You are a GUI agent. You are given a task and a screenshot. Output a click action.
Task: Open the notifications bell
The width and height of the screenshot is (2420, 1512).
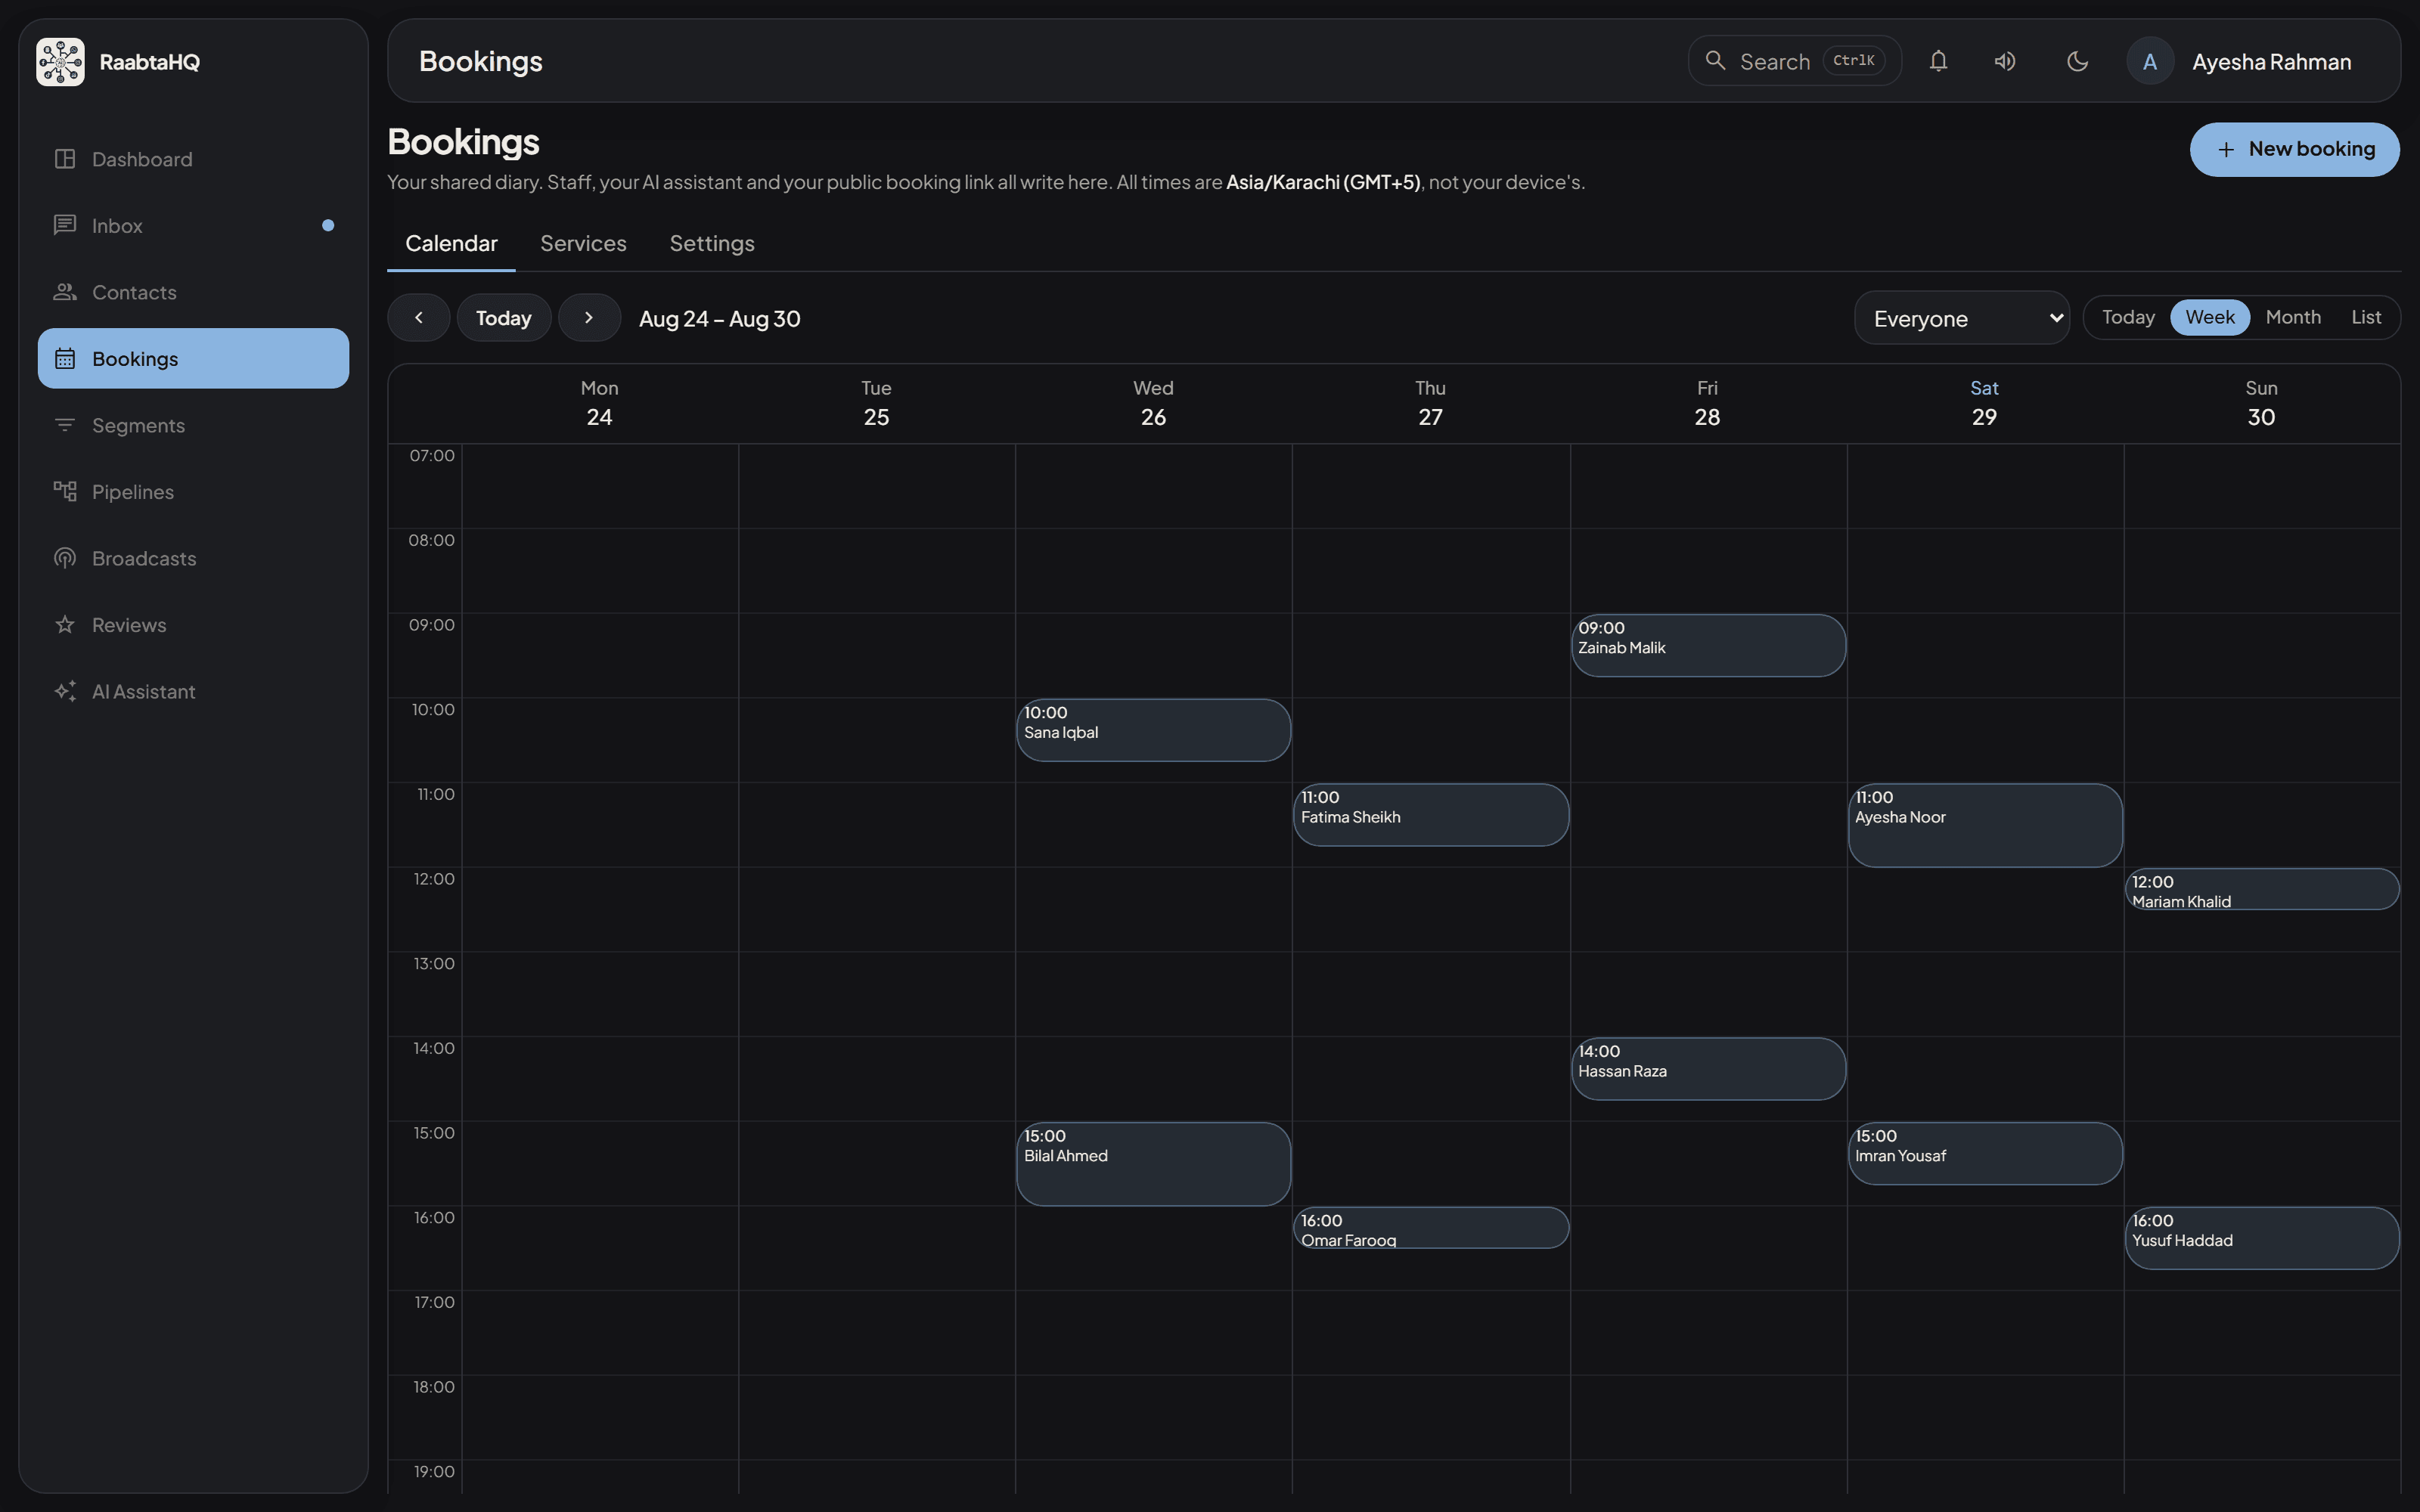pos(1938,61)
